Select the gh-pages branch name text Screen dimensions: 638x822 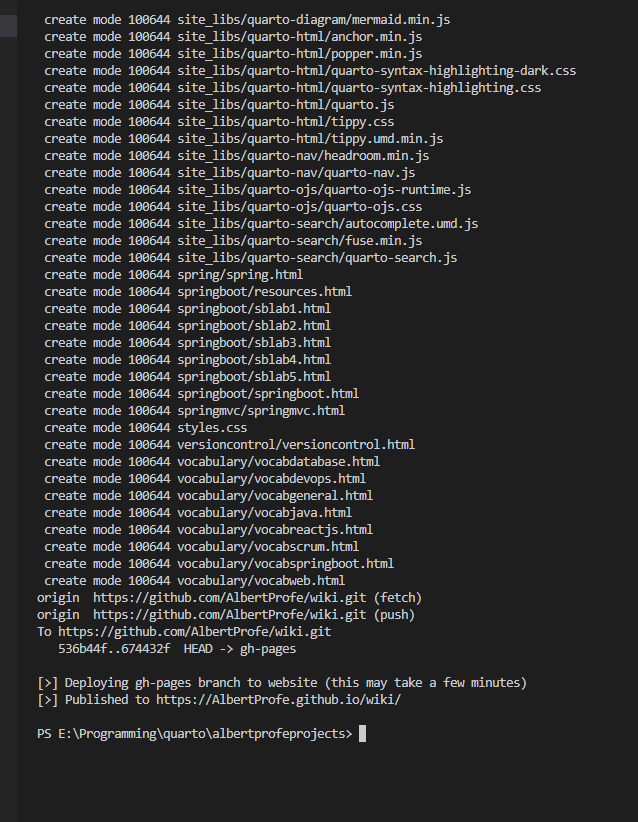point(268,649)
